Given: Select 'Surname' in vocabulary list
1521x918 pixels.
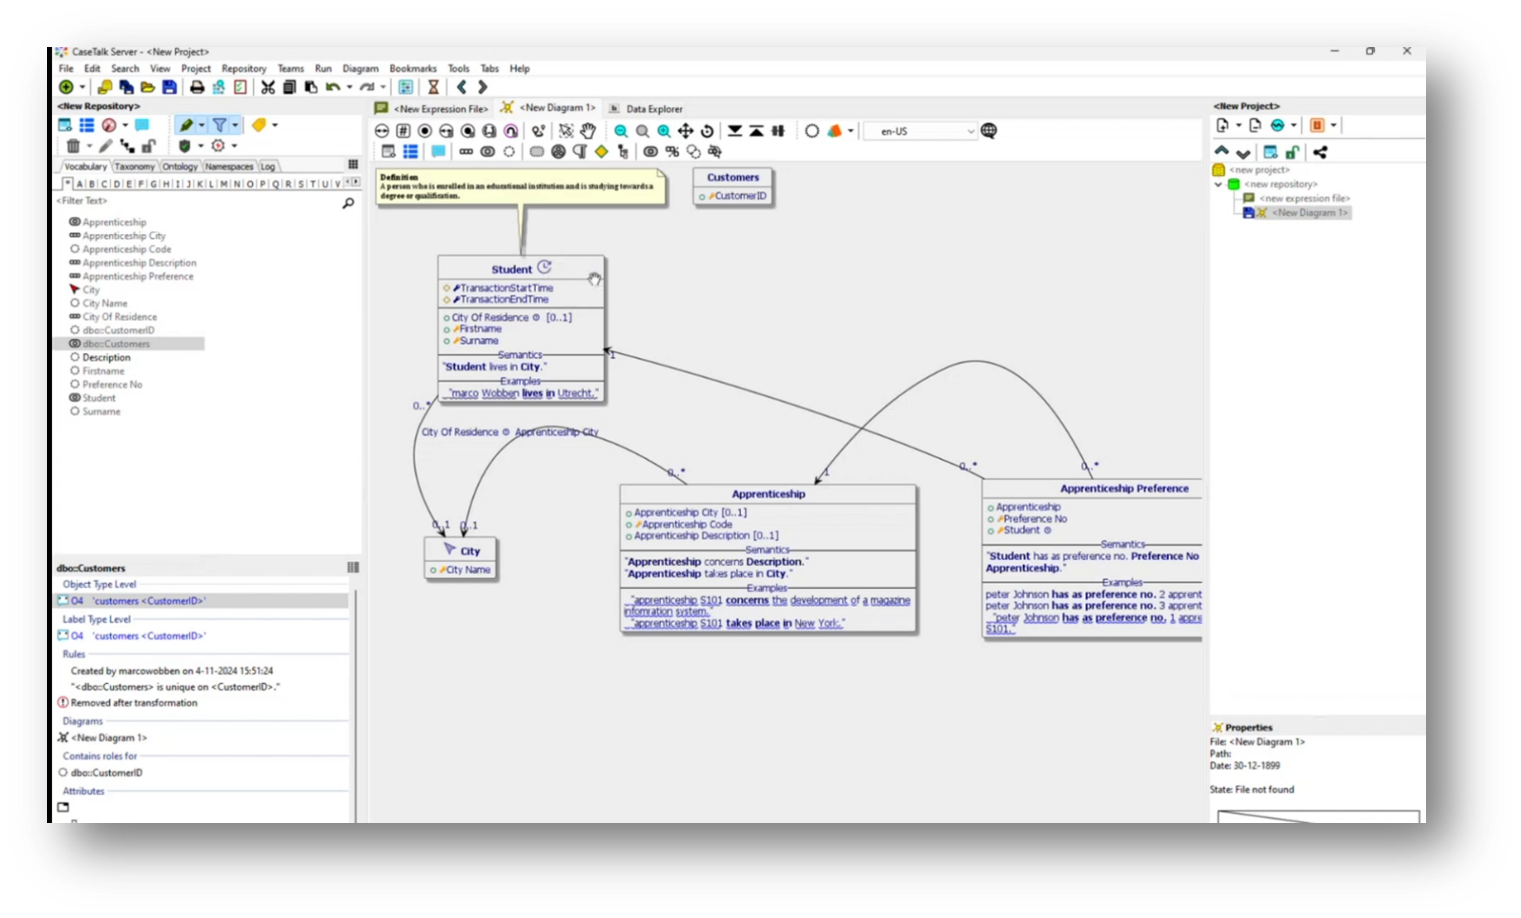Looking at the screenshot, I should 101,411.
